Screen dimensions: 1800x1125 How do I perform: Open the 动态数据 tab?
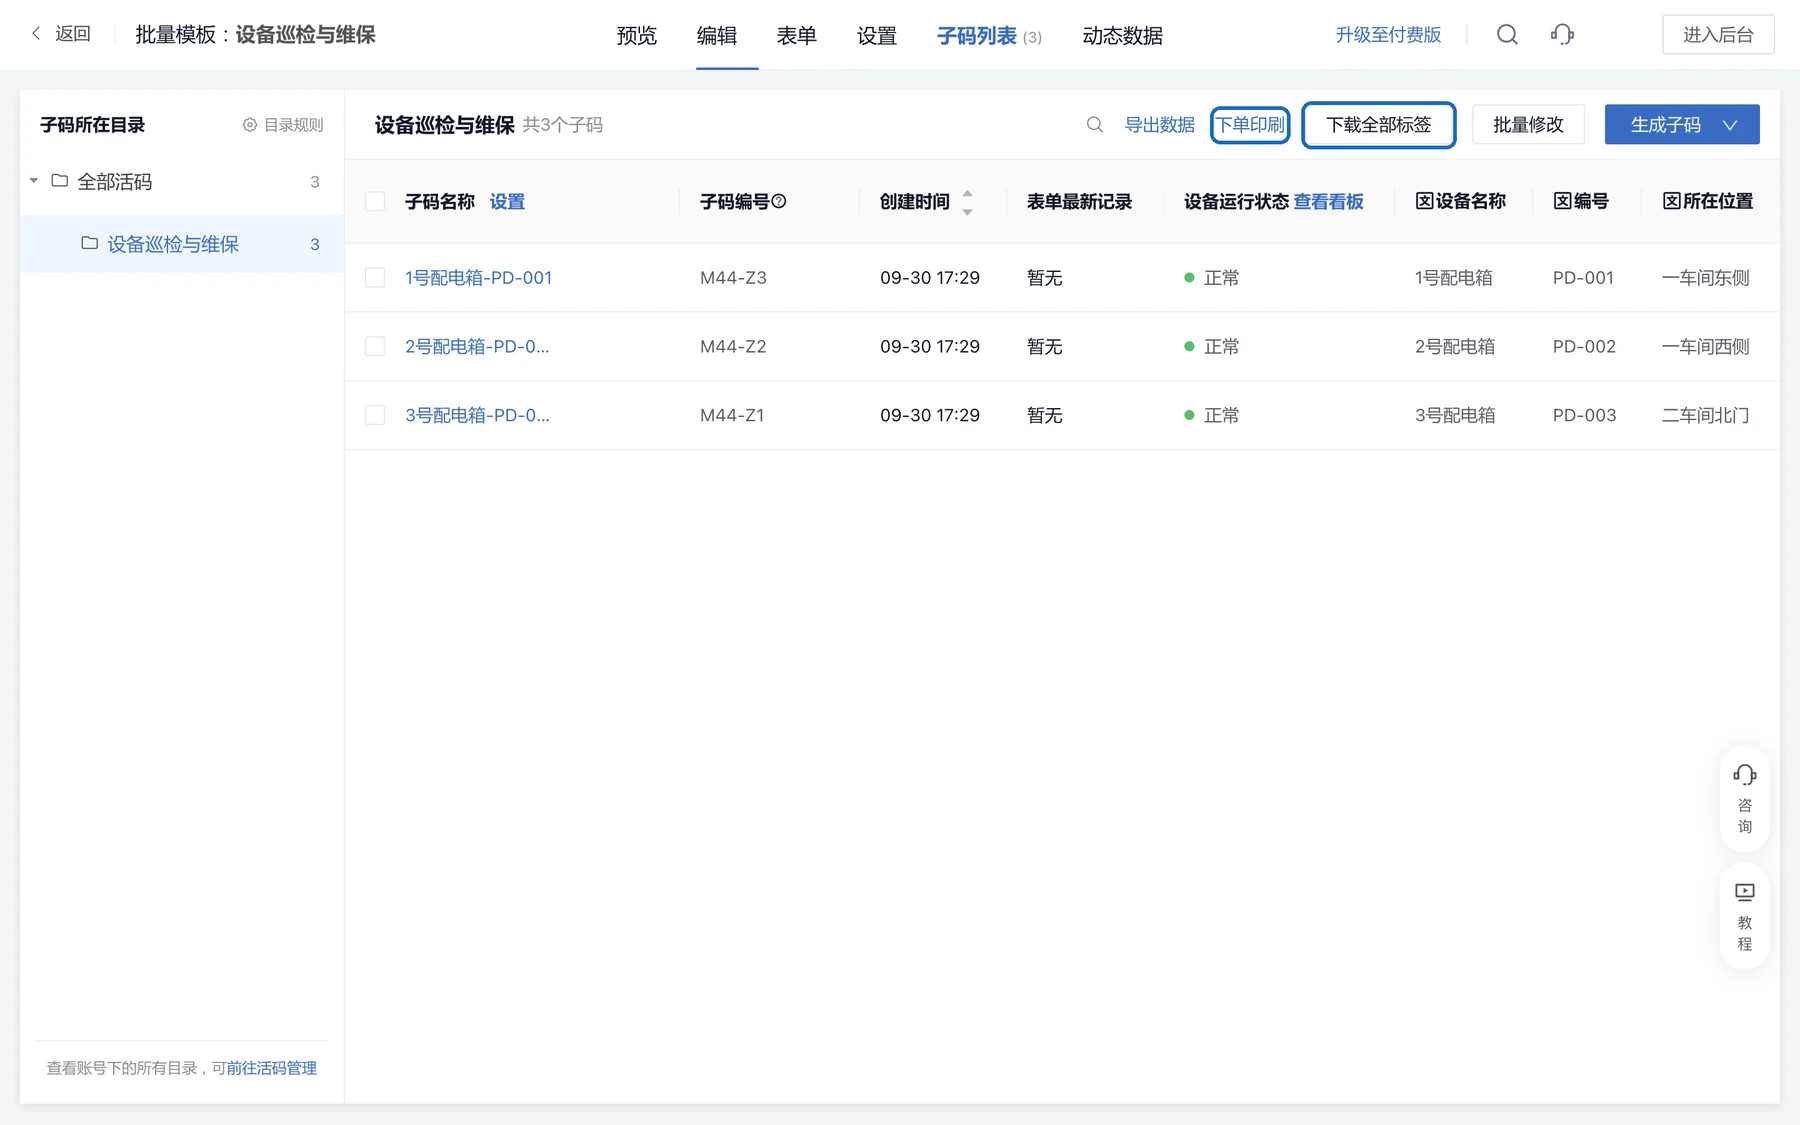1123,36
